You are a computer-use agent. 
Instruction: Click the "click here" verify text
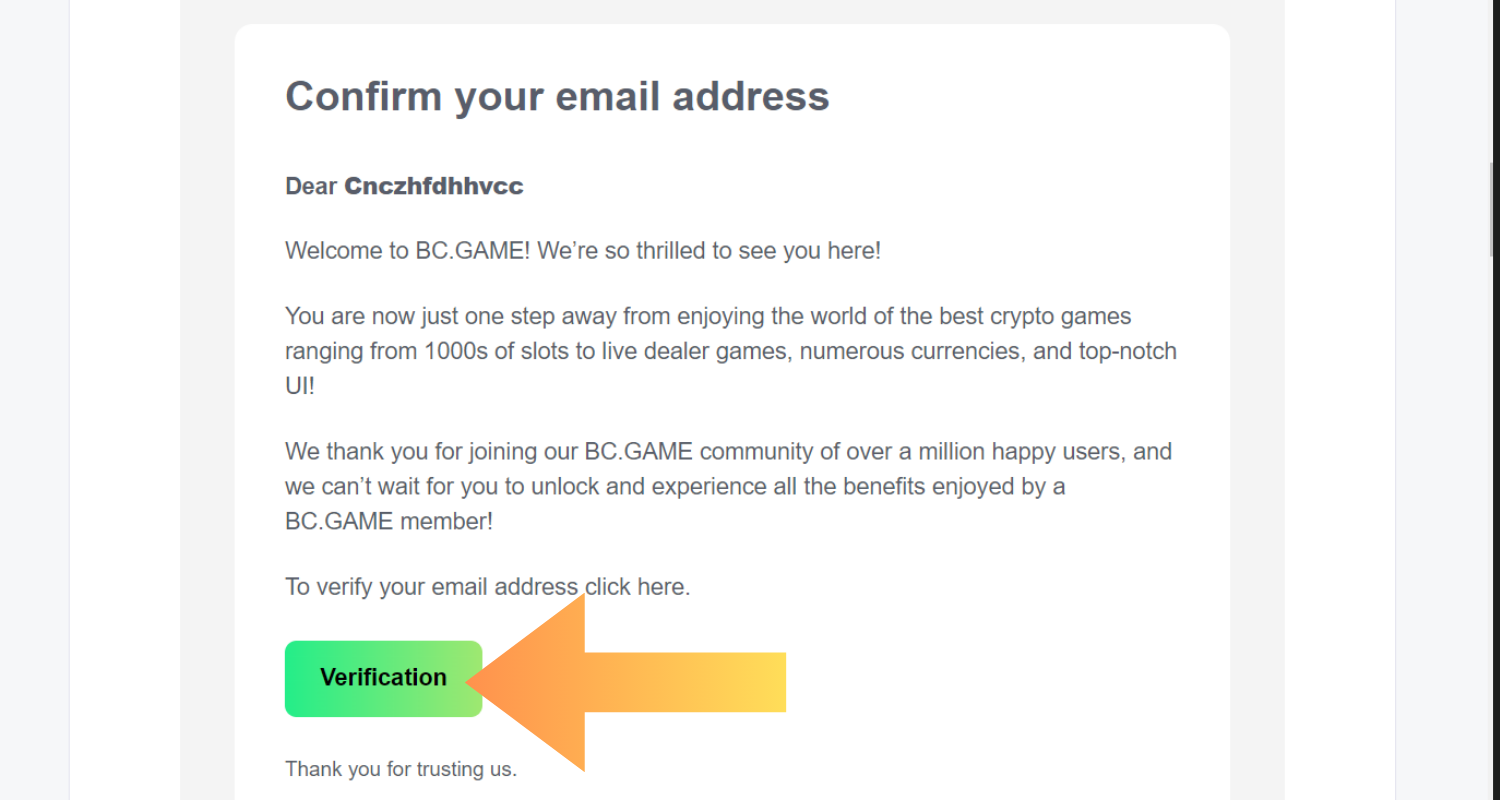pyautogui.click(x=636, y=587)
